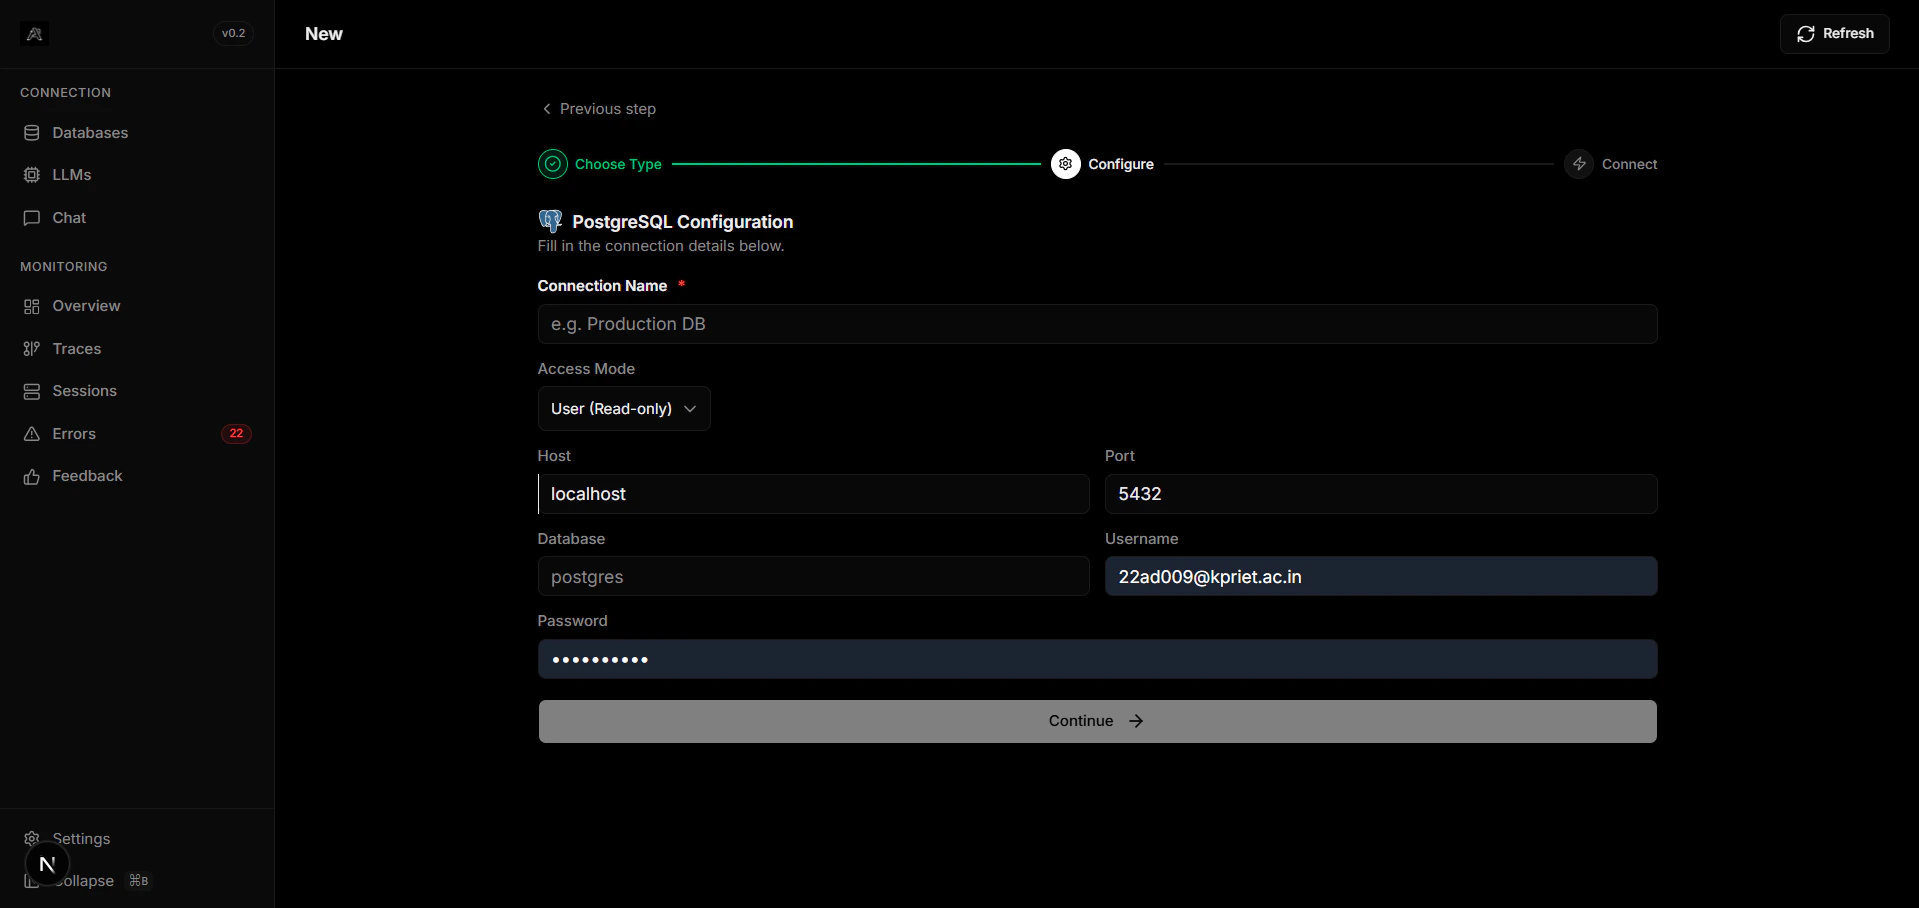Click the Connection Name label

click(x=602, y=286)
